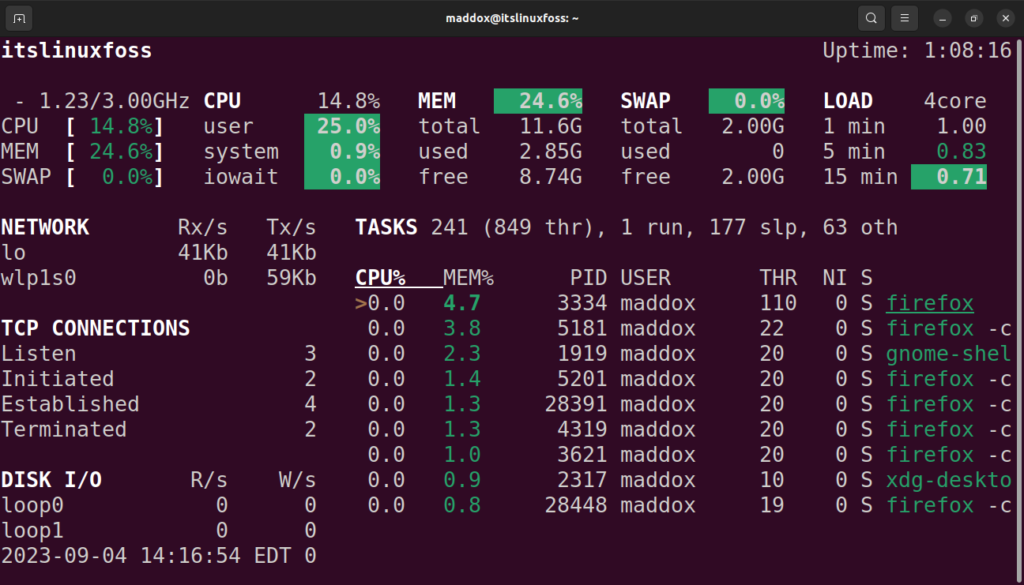The height and width of the screenshot is (585, 1024).
Task: Click the green MEM 24.6% gauge
Action: point(540,100)
